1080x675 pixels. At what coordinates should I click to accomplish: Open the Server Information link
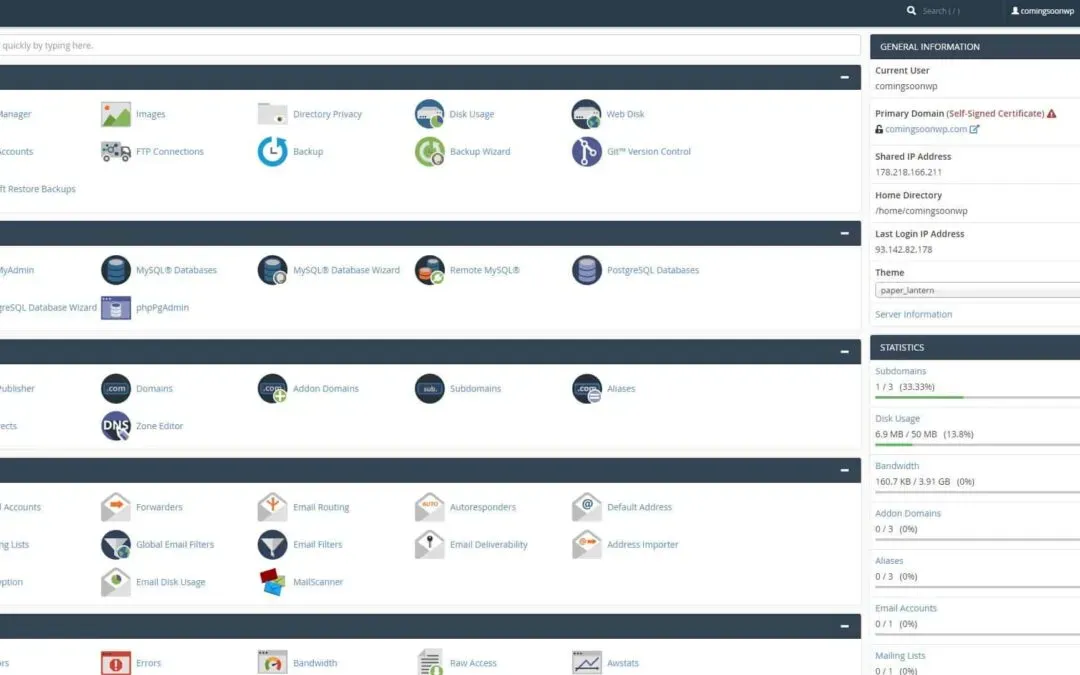click(x=913, y=314)
